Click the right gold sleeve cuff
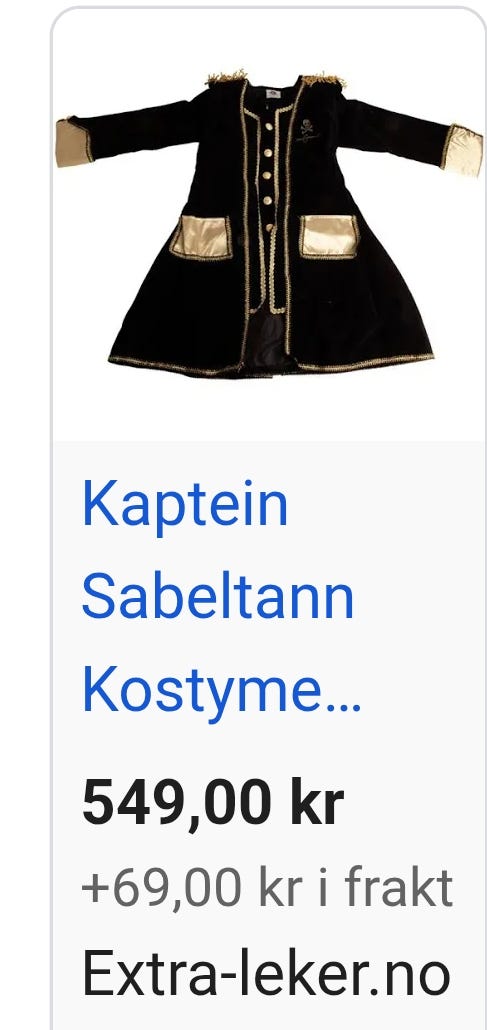 point(463,150)
